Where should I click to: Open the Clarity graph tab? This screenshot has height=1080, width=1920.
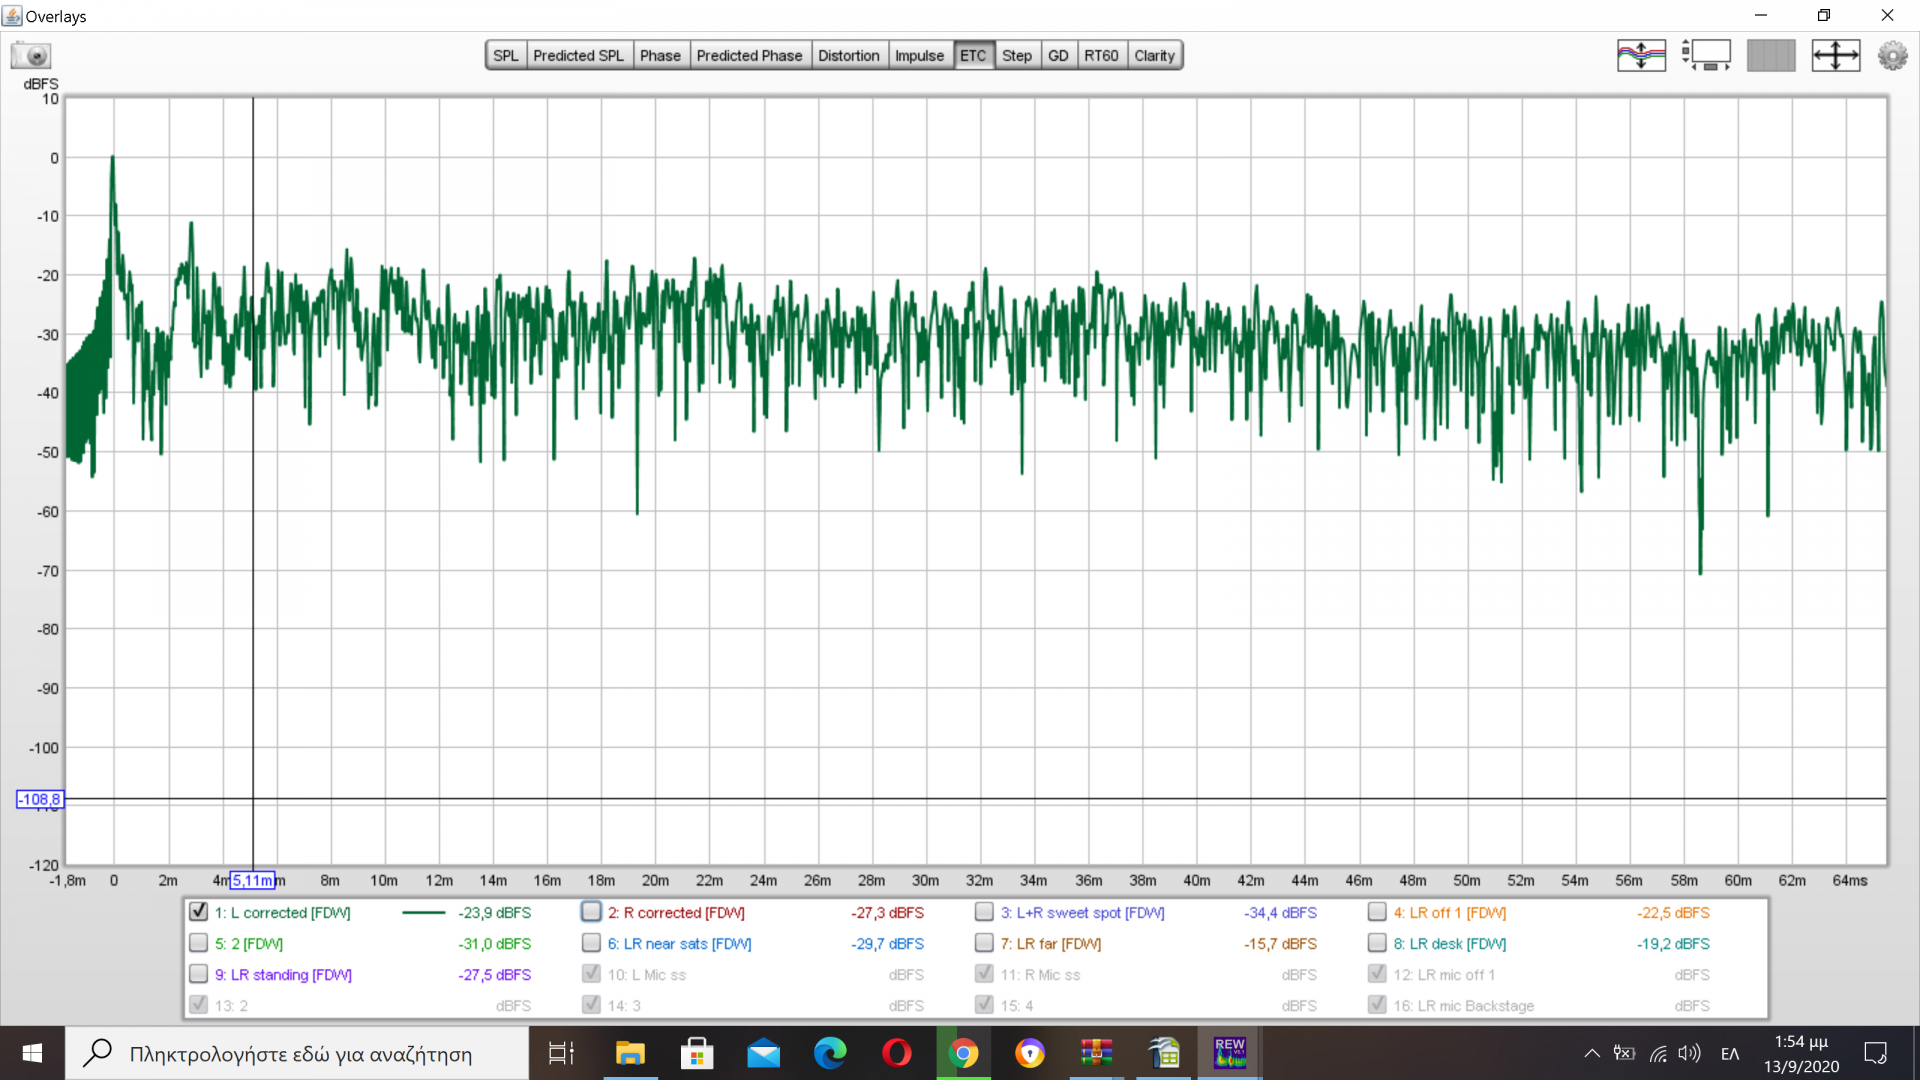click(1154, 55)
